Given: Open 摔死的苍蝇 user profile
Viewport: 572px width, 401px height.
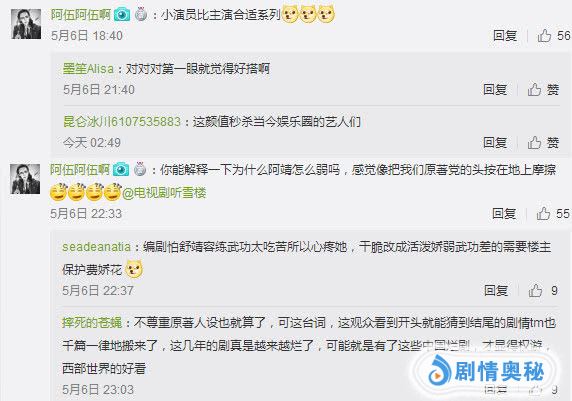Looking at the screenshot, I should 92,323.
